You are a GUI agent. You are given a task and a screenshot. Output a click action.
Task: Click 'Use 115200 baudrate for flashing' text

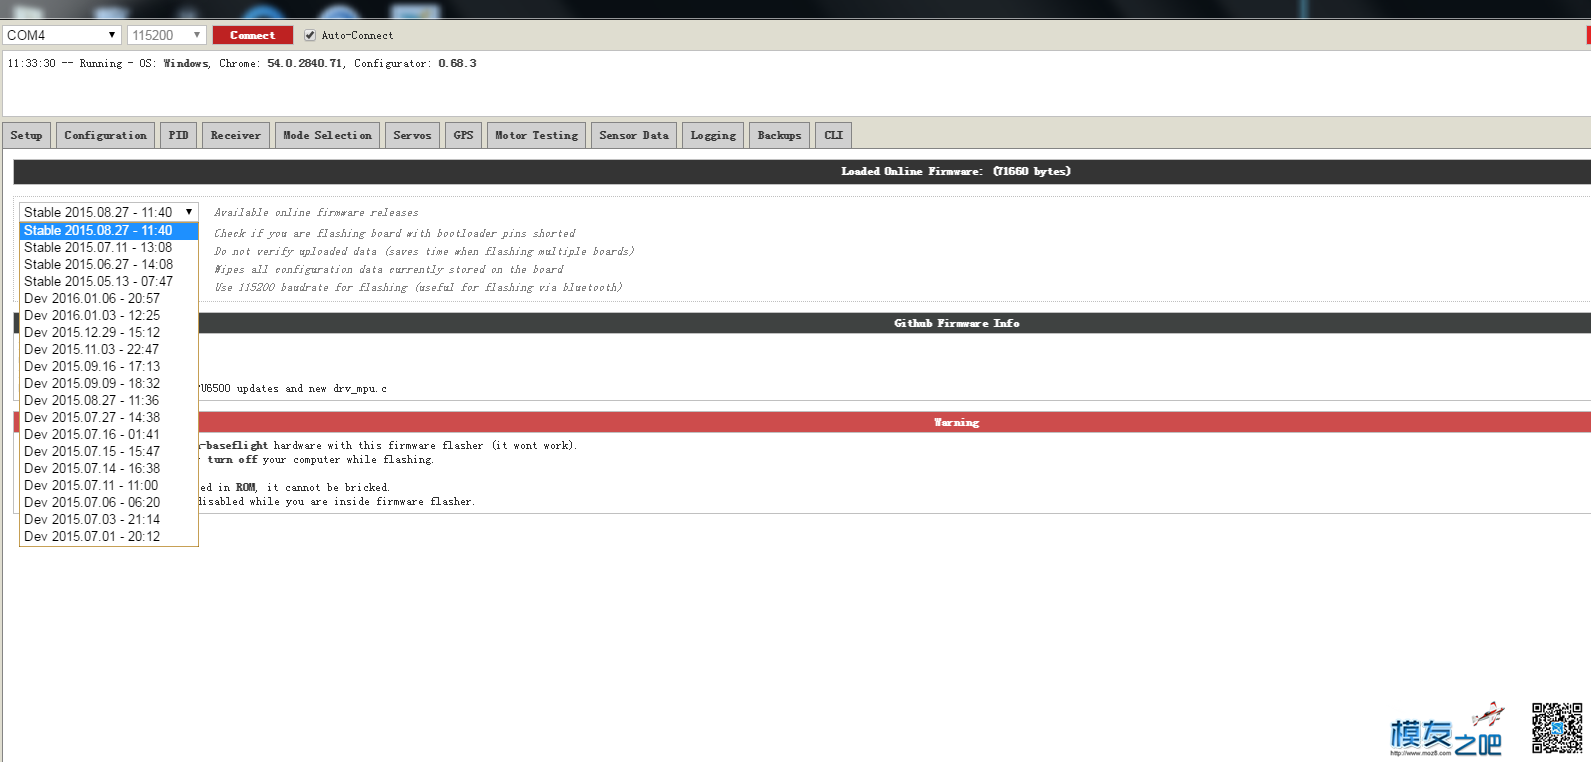click(x=418, y=288)
